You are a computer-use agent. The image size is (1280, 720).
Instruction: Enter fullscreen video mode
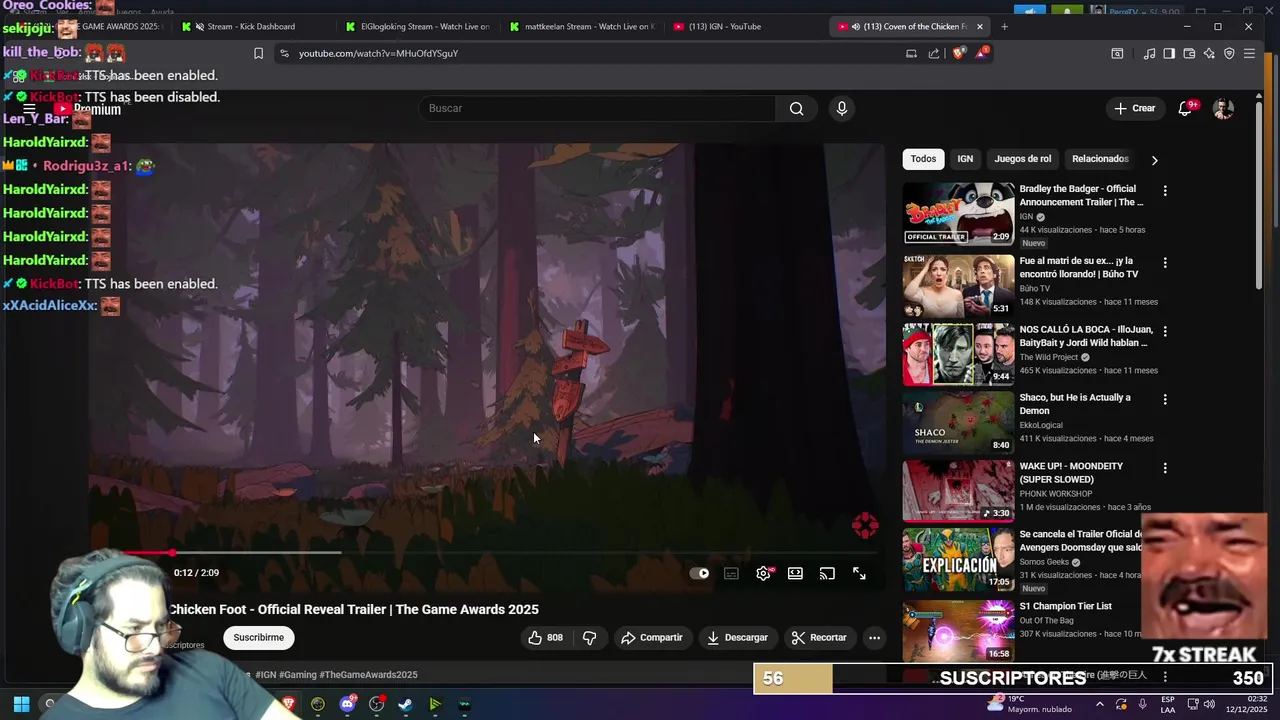click(x=859, y=573)
